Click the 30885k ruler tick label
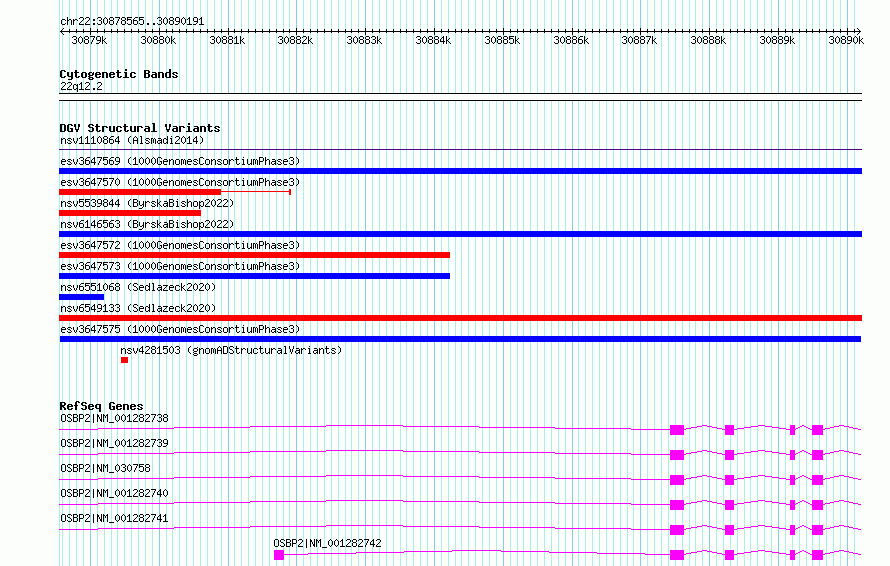 coord(502,40)
